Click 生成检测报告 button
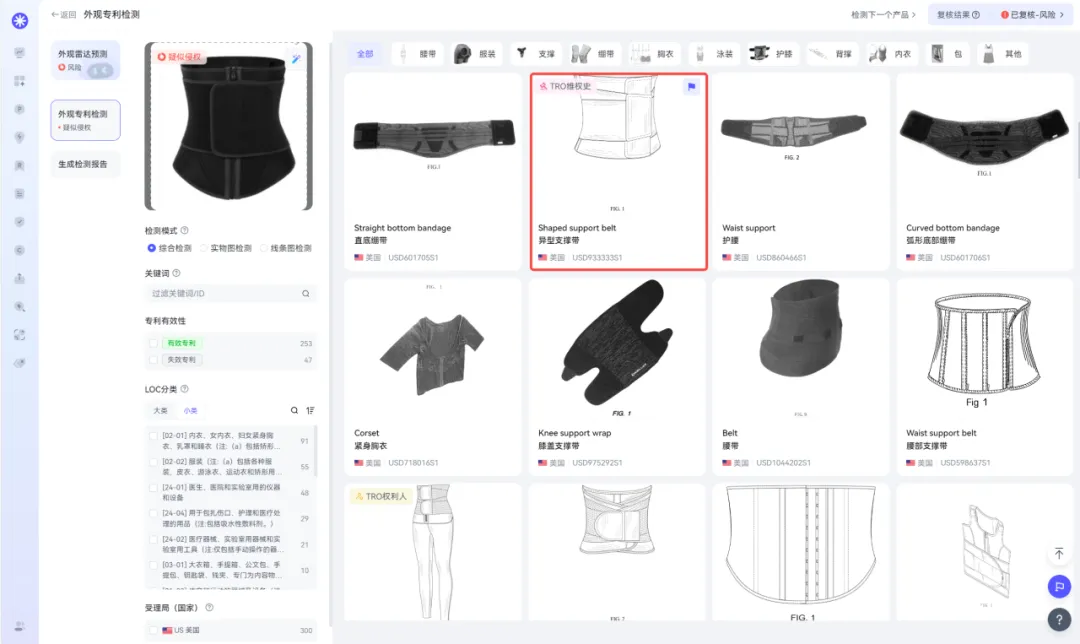 pos(85,164)
